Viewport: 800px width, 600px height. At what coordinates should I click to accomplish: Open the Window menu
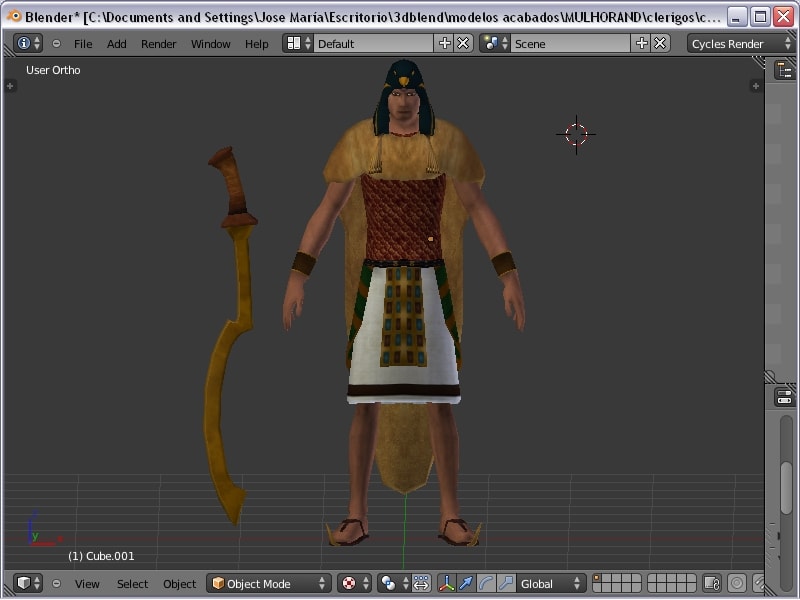[x=210, y=44]
